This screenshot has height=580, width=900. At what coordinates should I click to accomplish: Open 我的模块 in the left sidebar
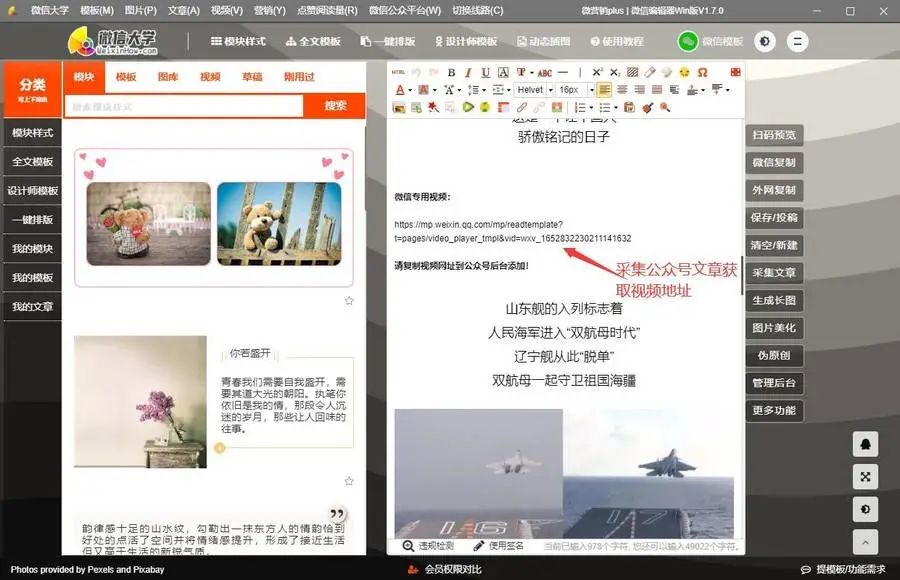tap(33, 249)
